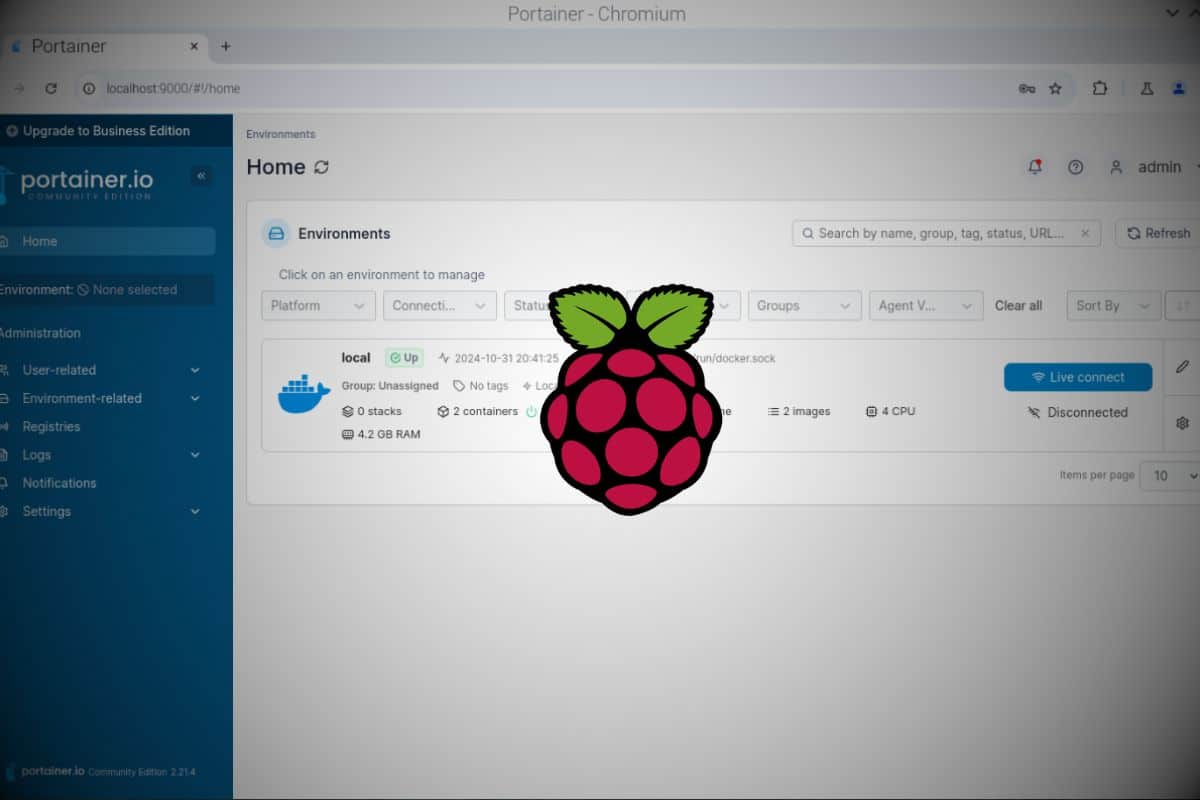Click the password key icon in address bar
The width and height of the screenshot is (1200, 800).
tap(1027, 88)
